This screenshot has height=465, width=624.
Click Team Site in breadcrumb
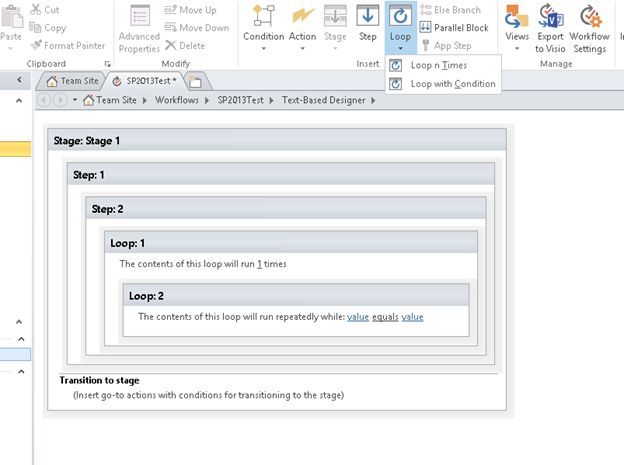(x=116, y=100)
